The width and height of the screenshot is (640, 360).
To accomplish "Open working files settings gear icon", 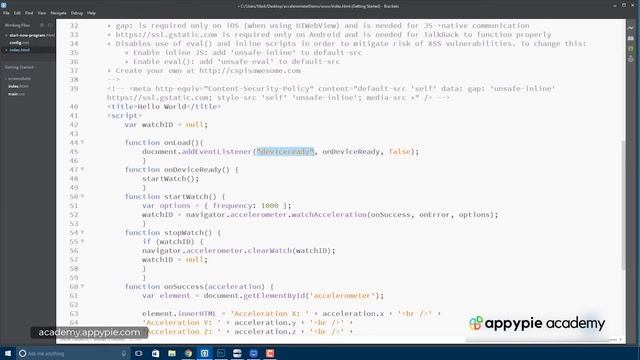I will click(42, 25).
